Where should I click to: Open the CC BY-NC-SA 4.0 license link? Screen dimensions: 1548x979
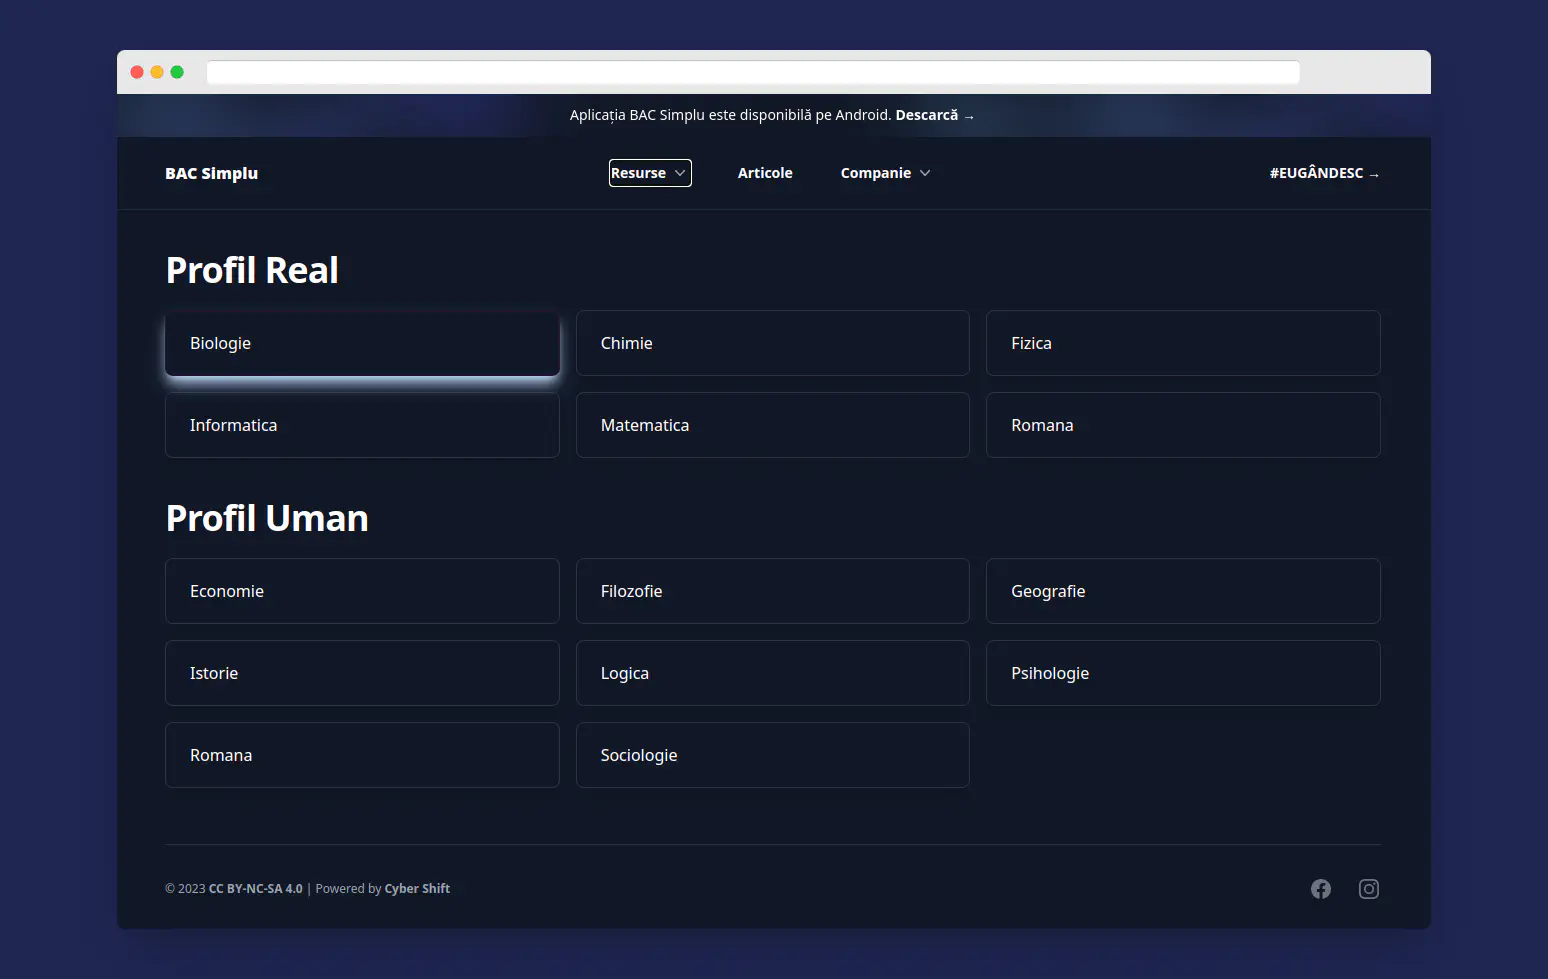tap(255, 888)
